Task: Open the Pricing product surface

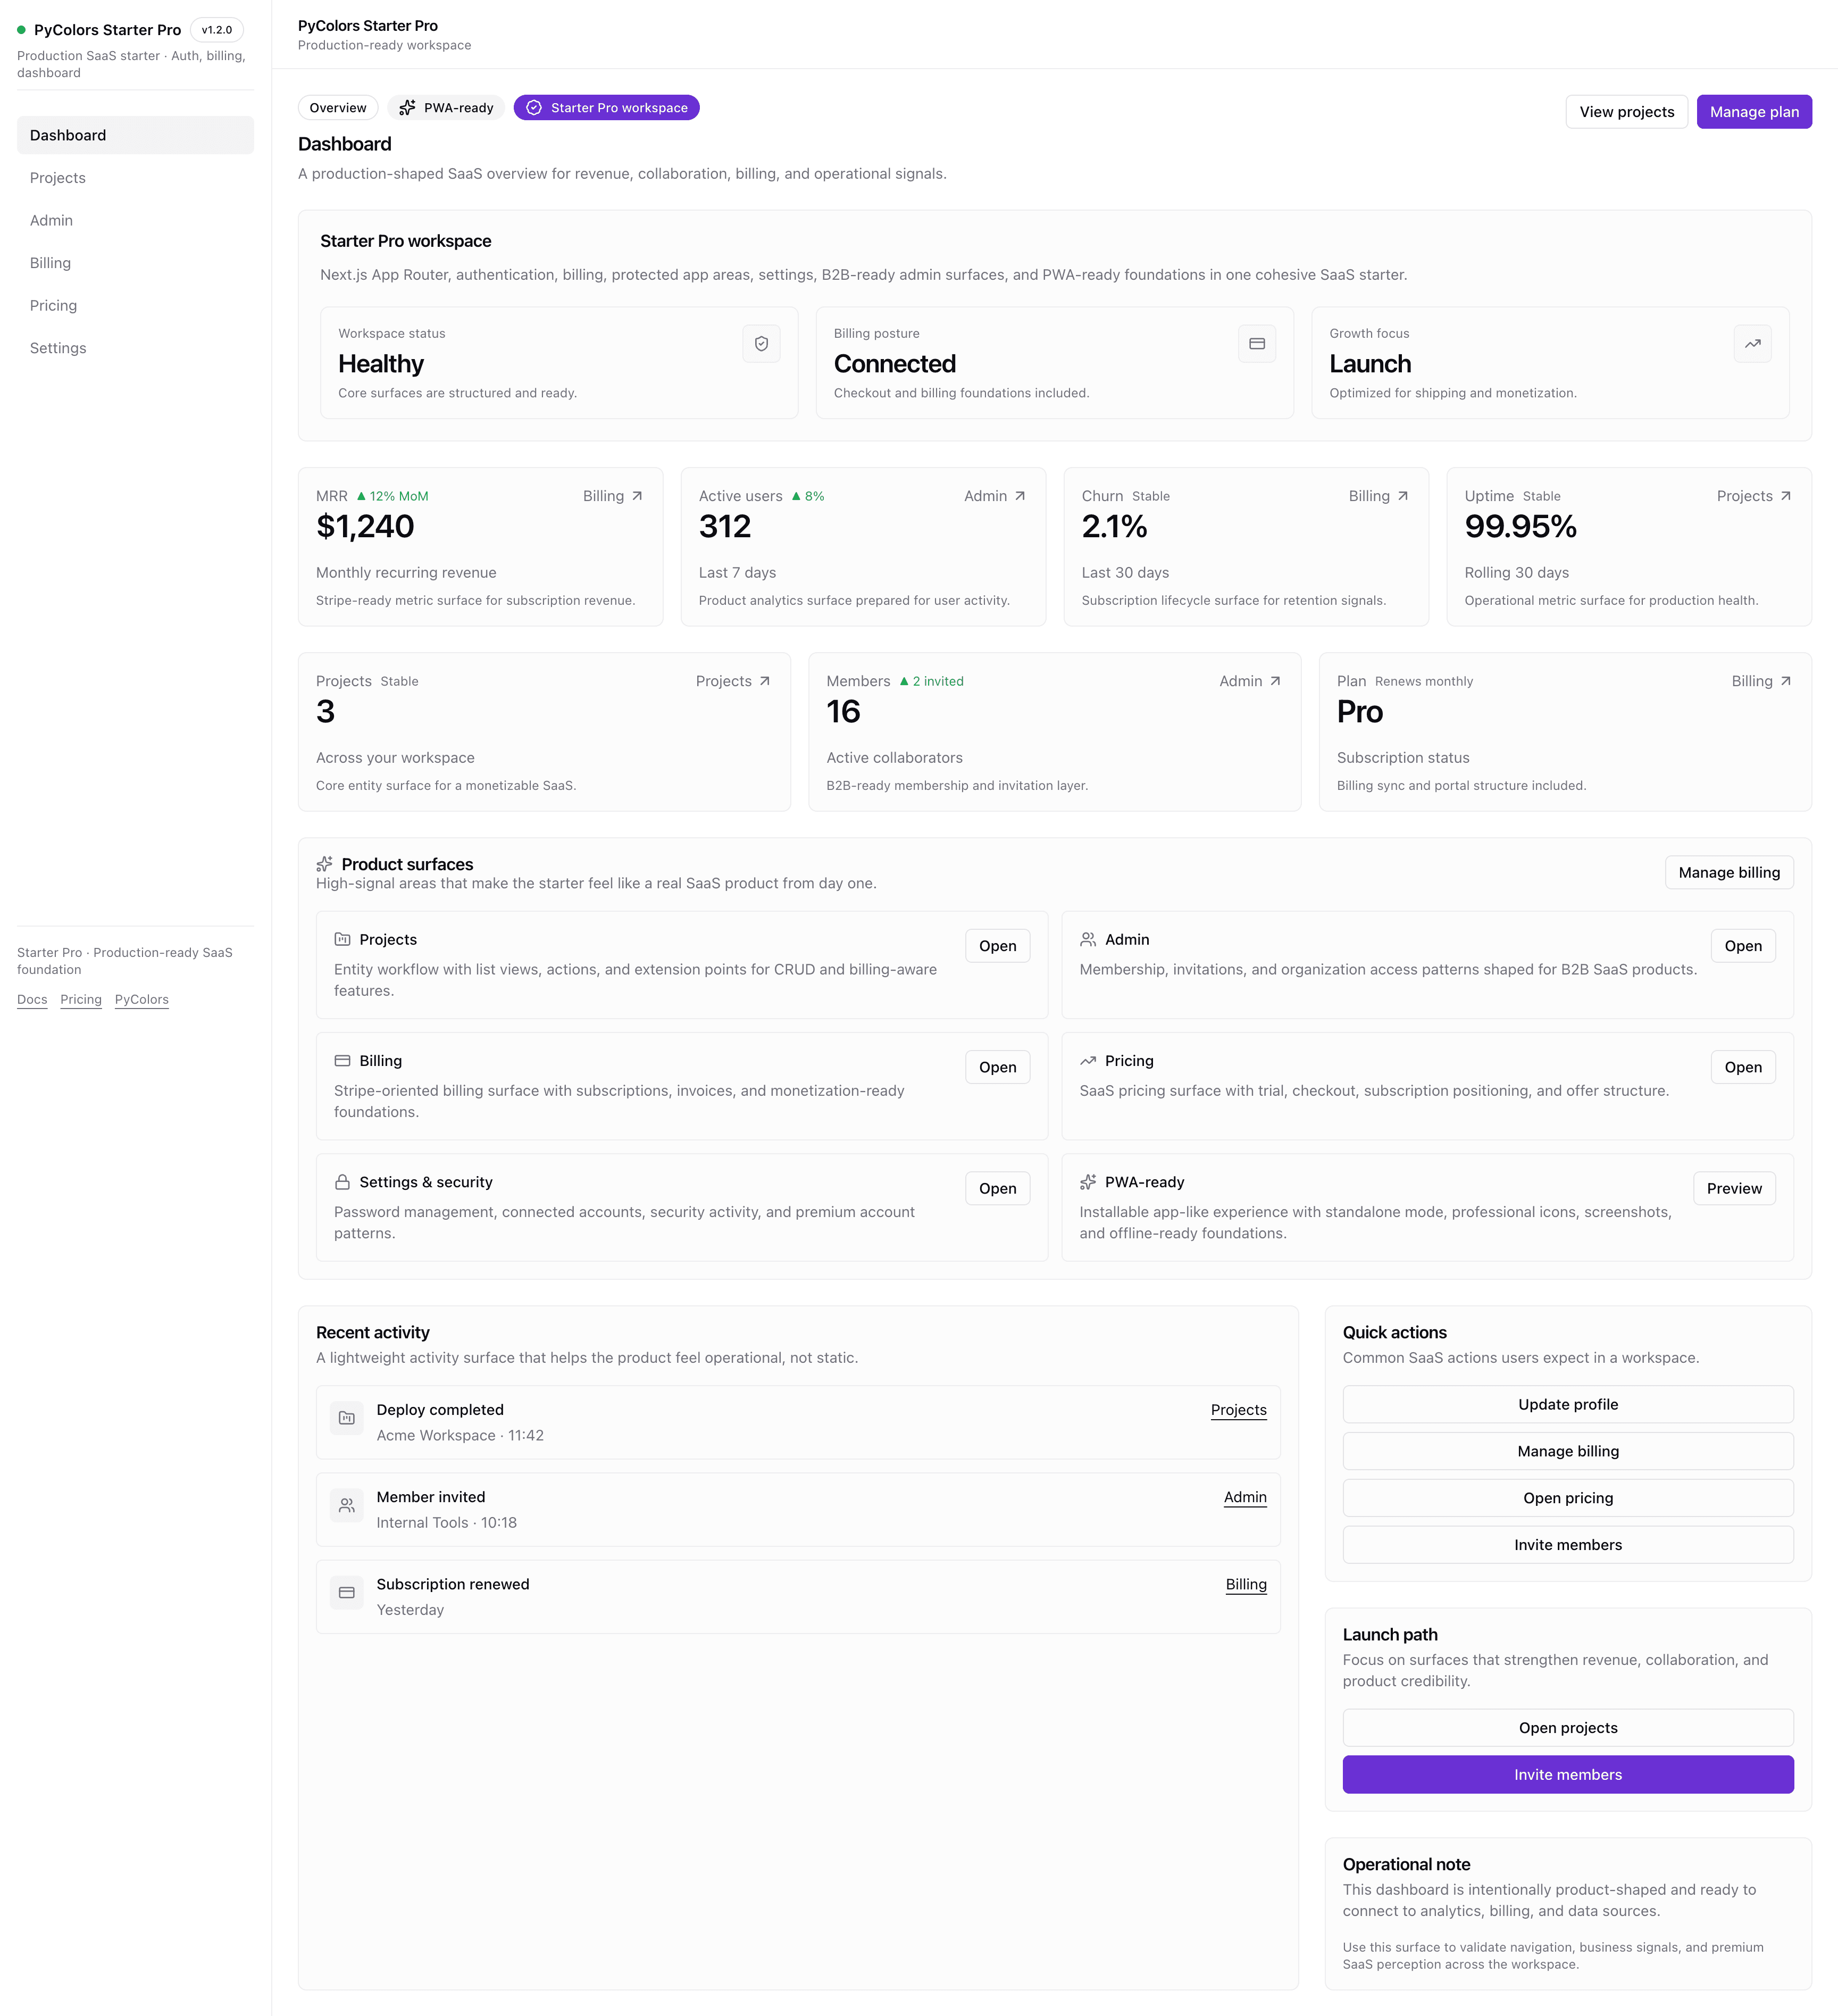Action: [x=1743, y=1067]
